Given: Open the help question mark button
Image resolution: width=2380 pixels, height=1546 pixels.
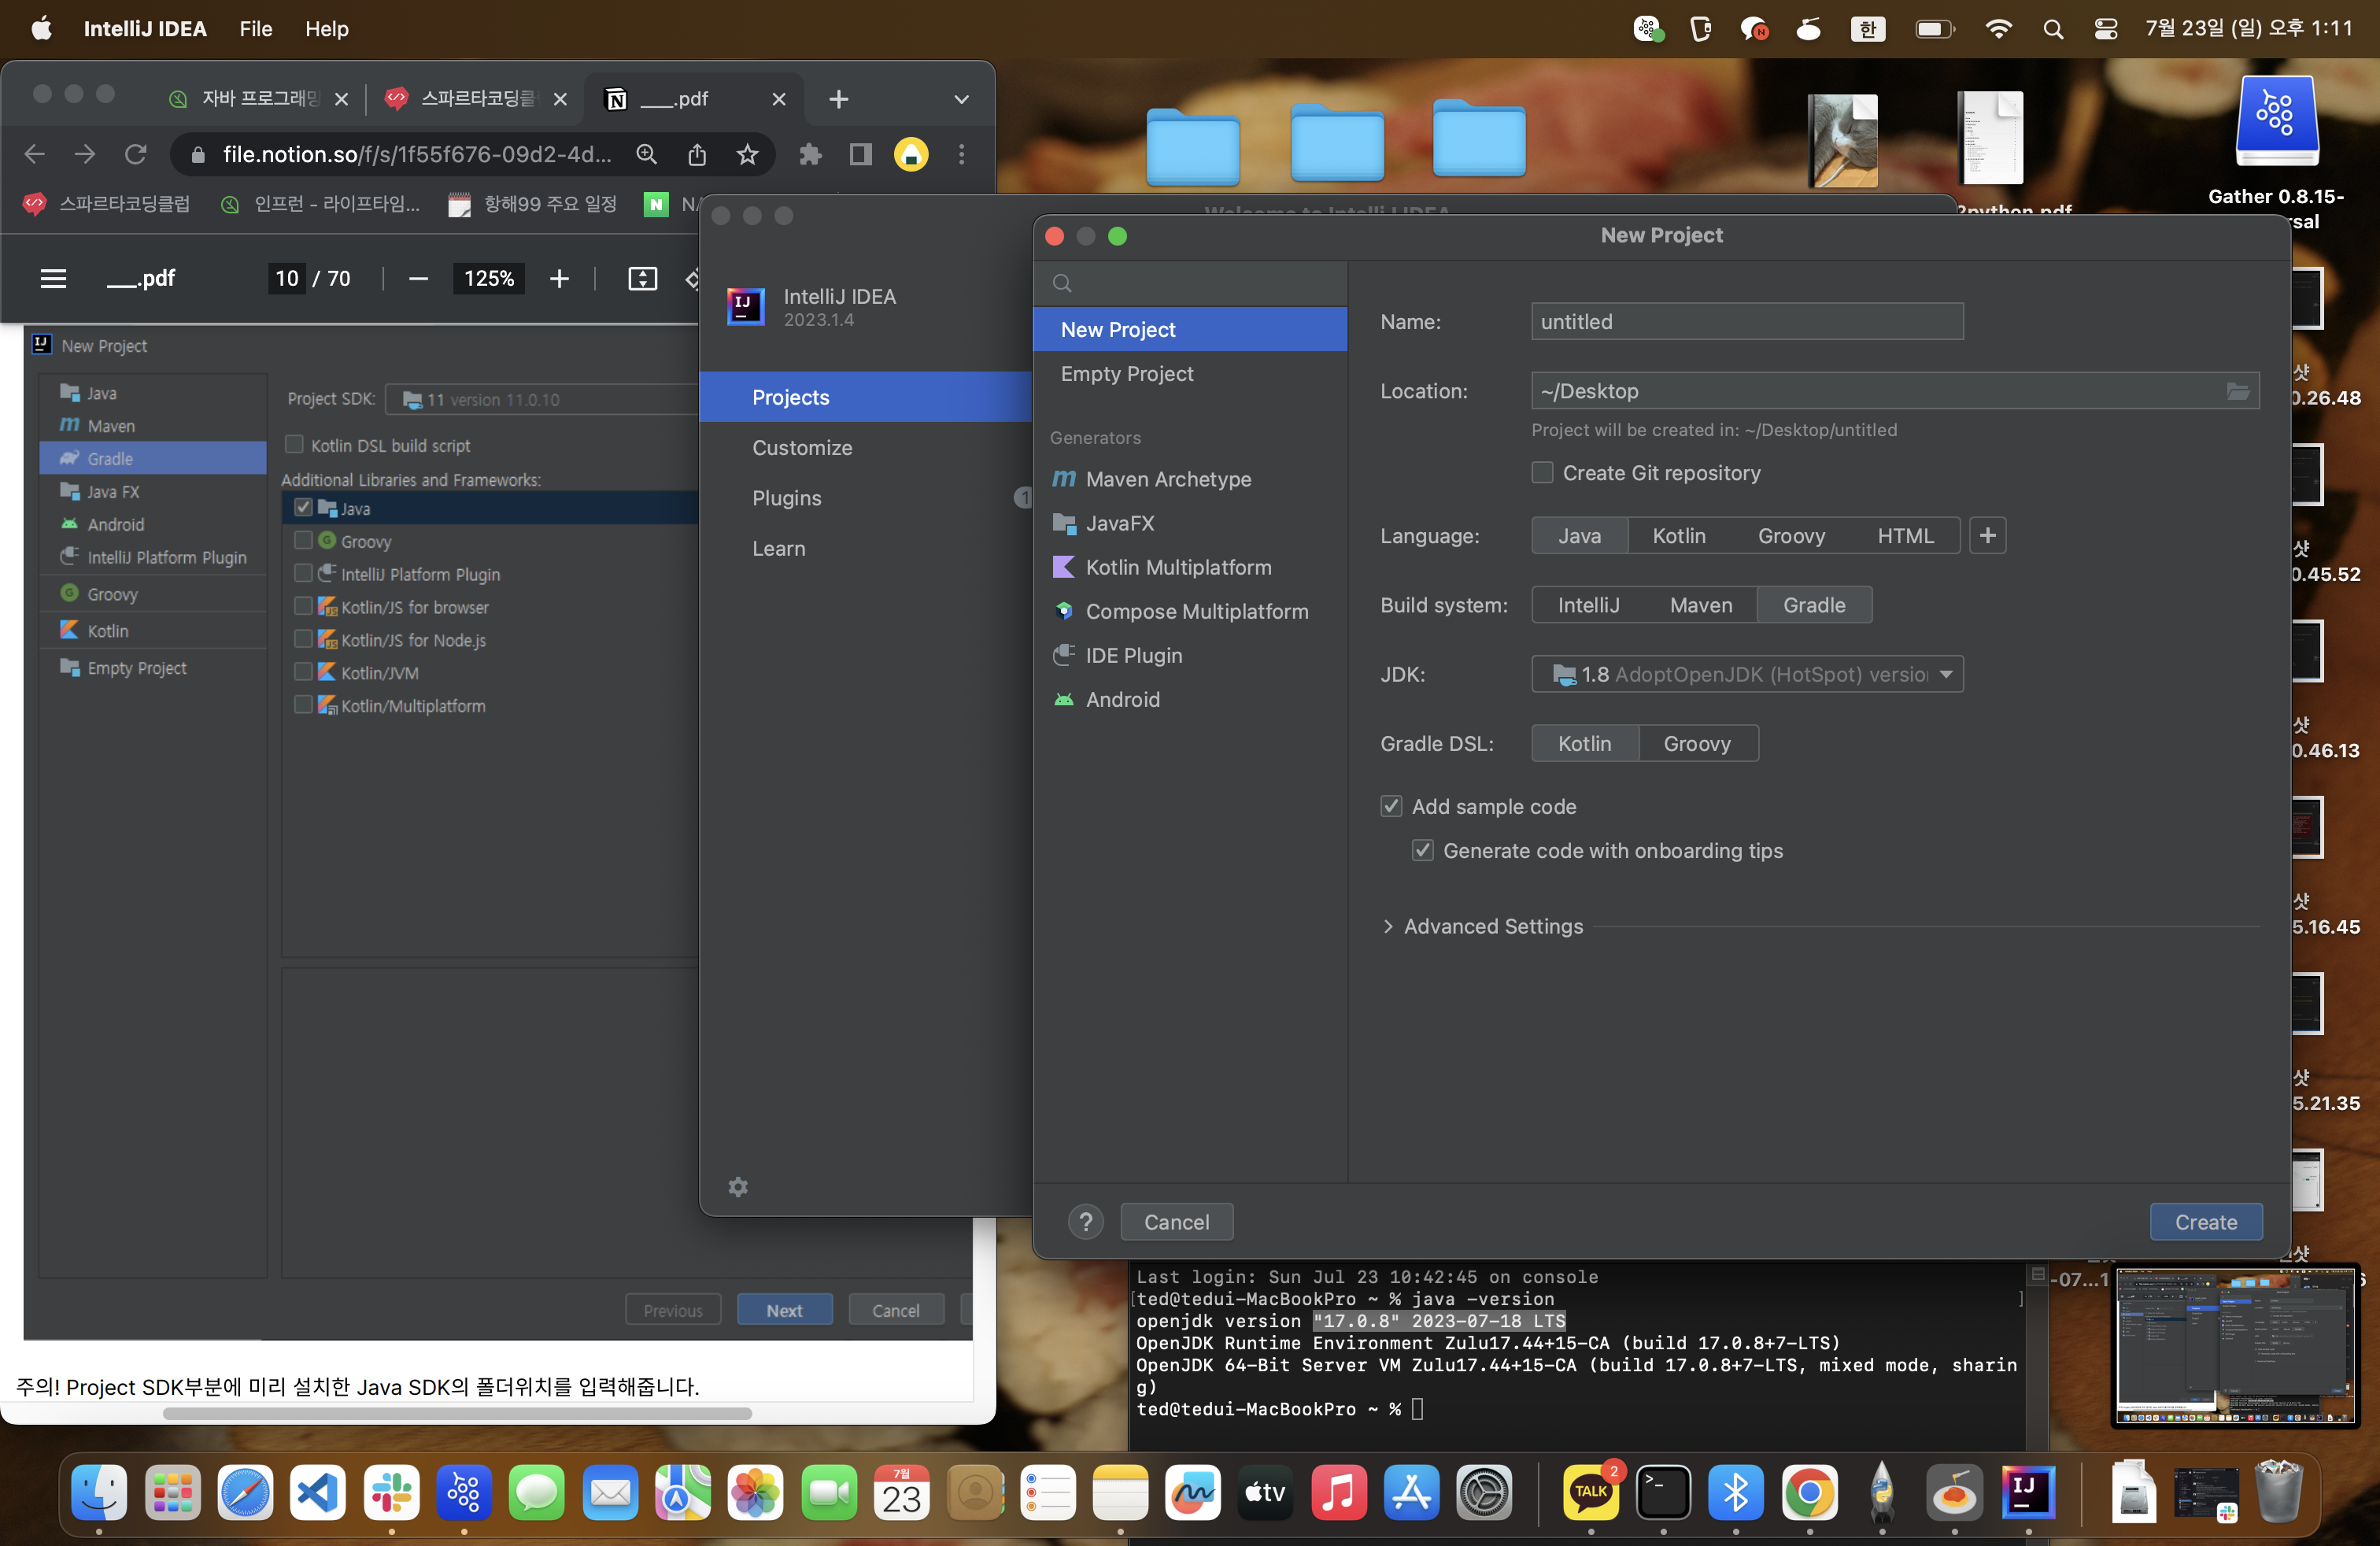Looking at the screenshot, I should coord(1085,1221).
